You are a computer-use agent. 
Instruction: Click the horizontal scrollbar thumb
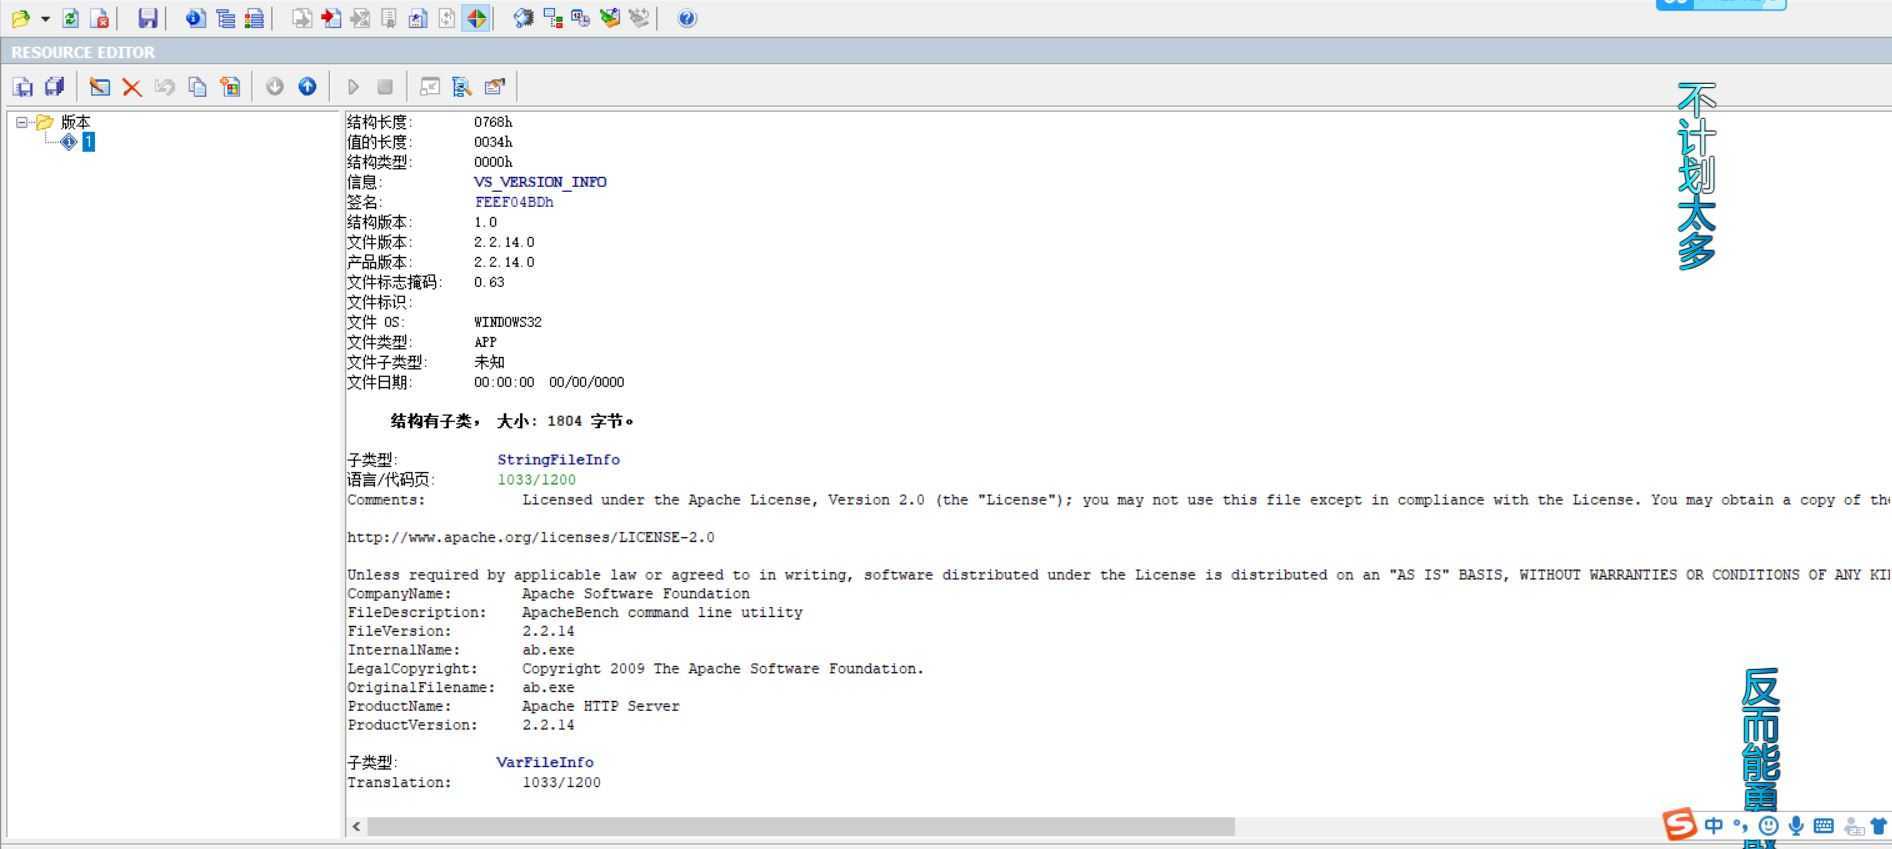click(x=801, y=827)
